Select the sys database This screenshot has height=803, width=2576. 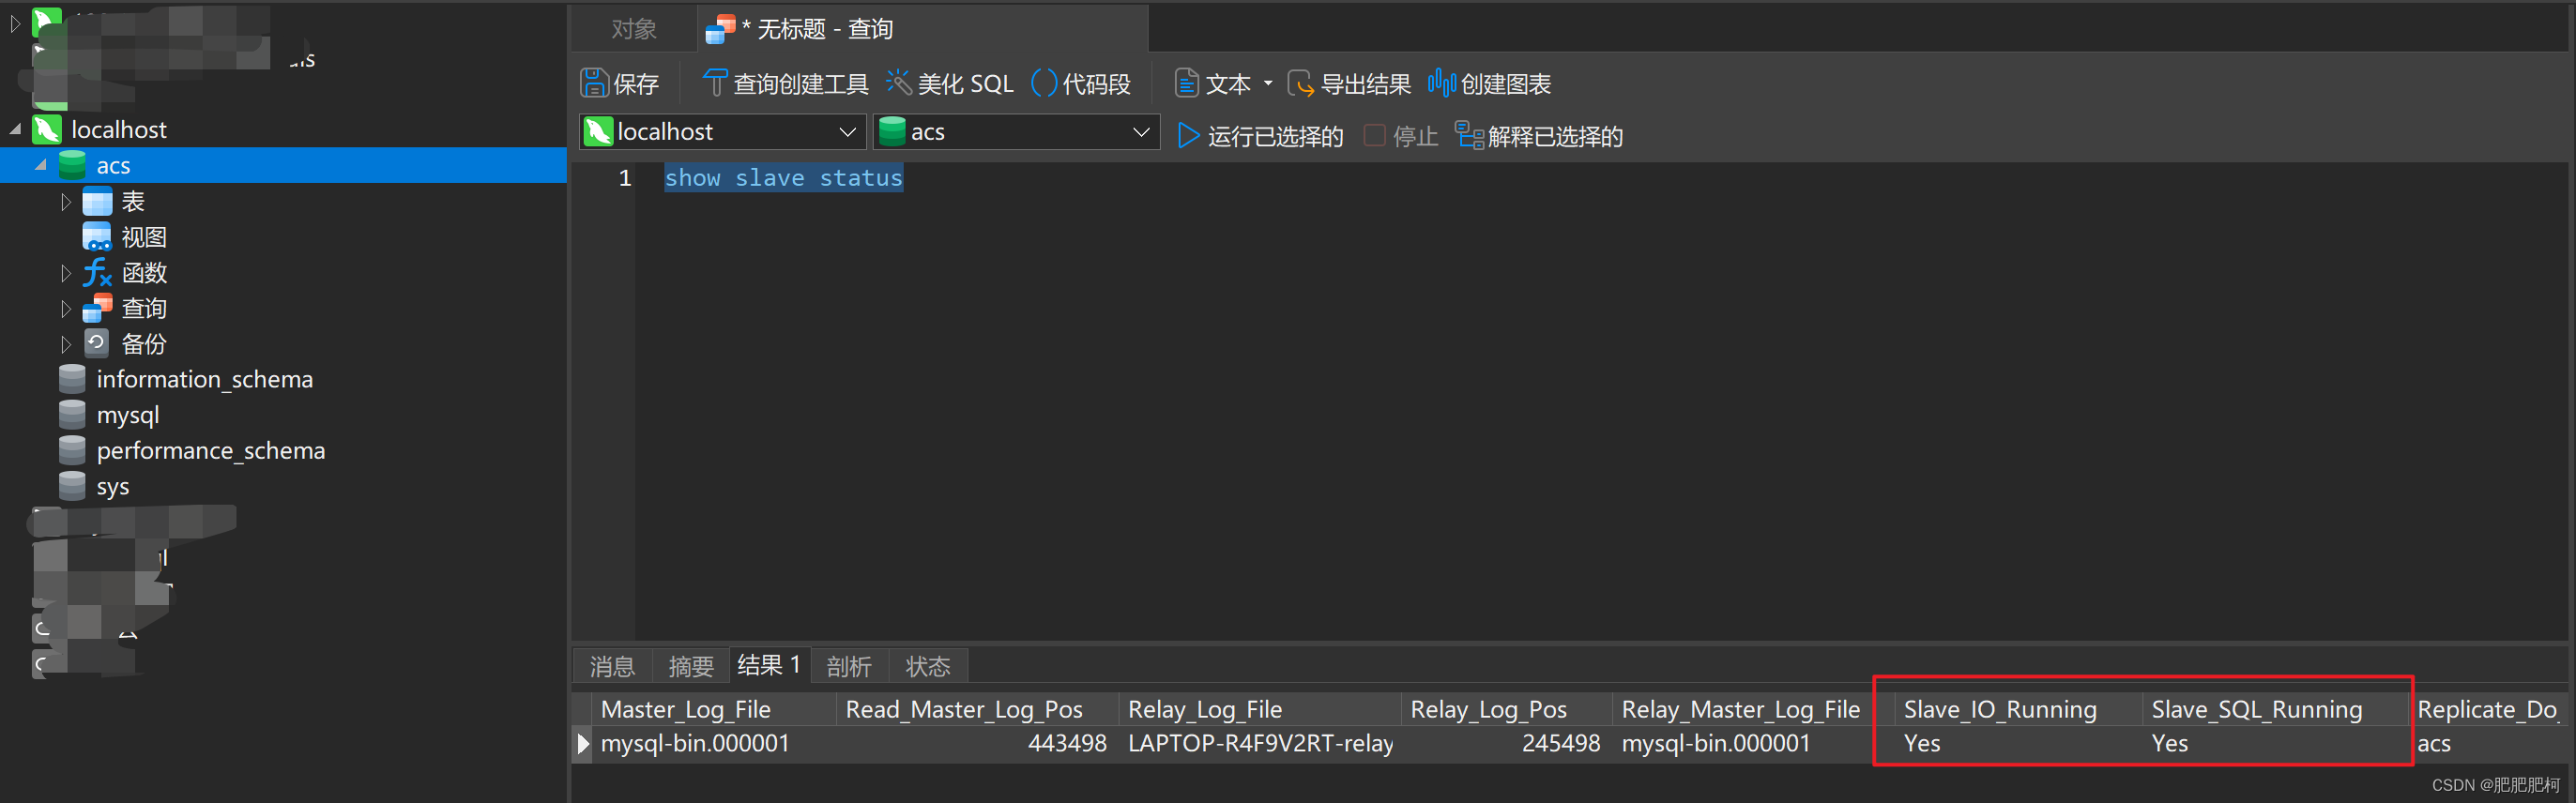113,487
